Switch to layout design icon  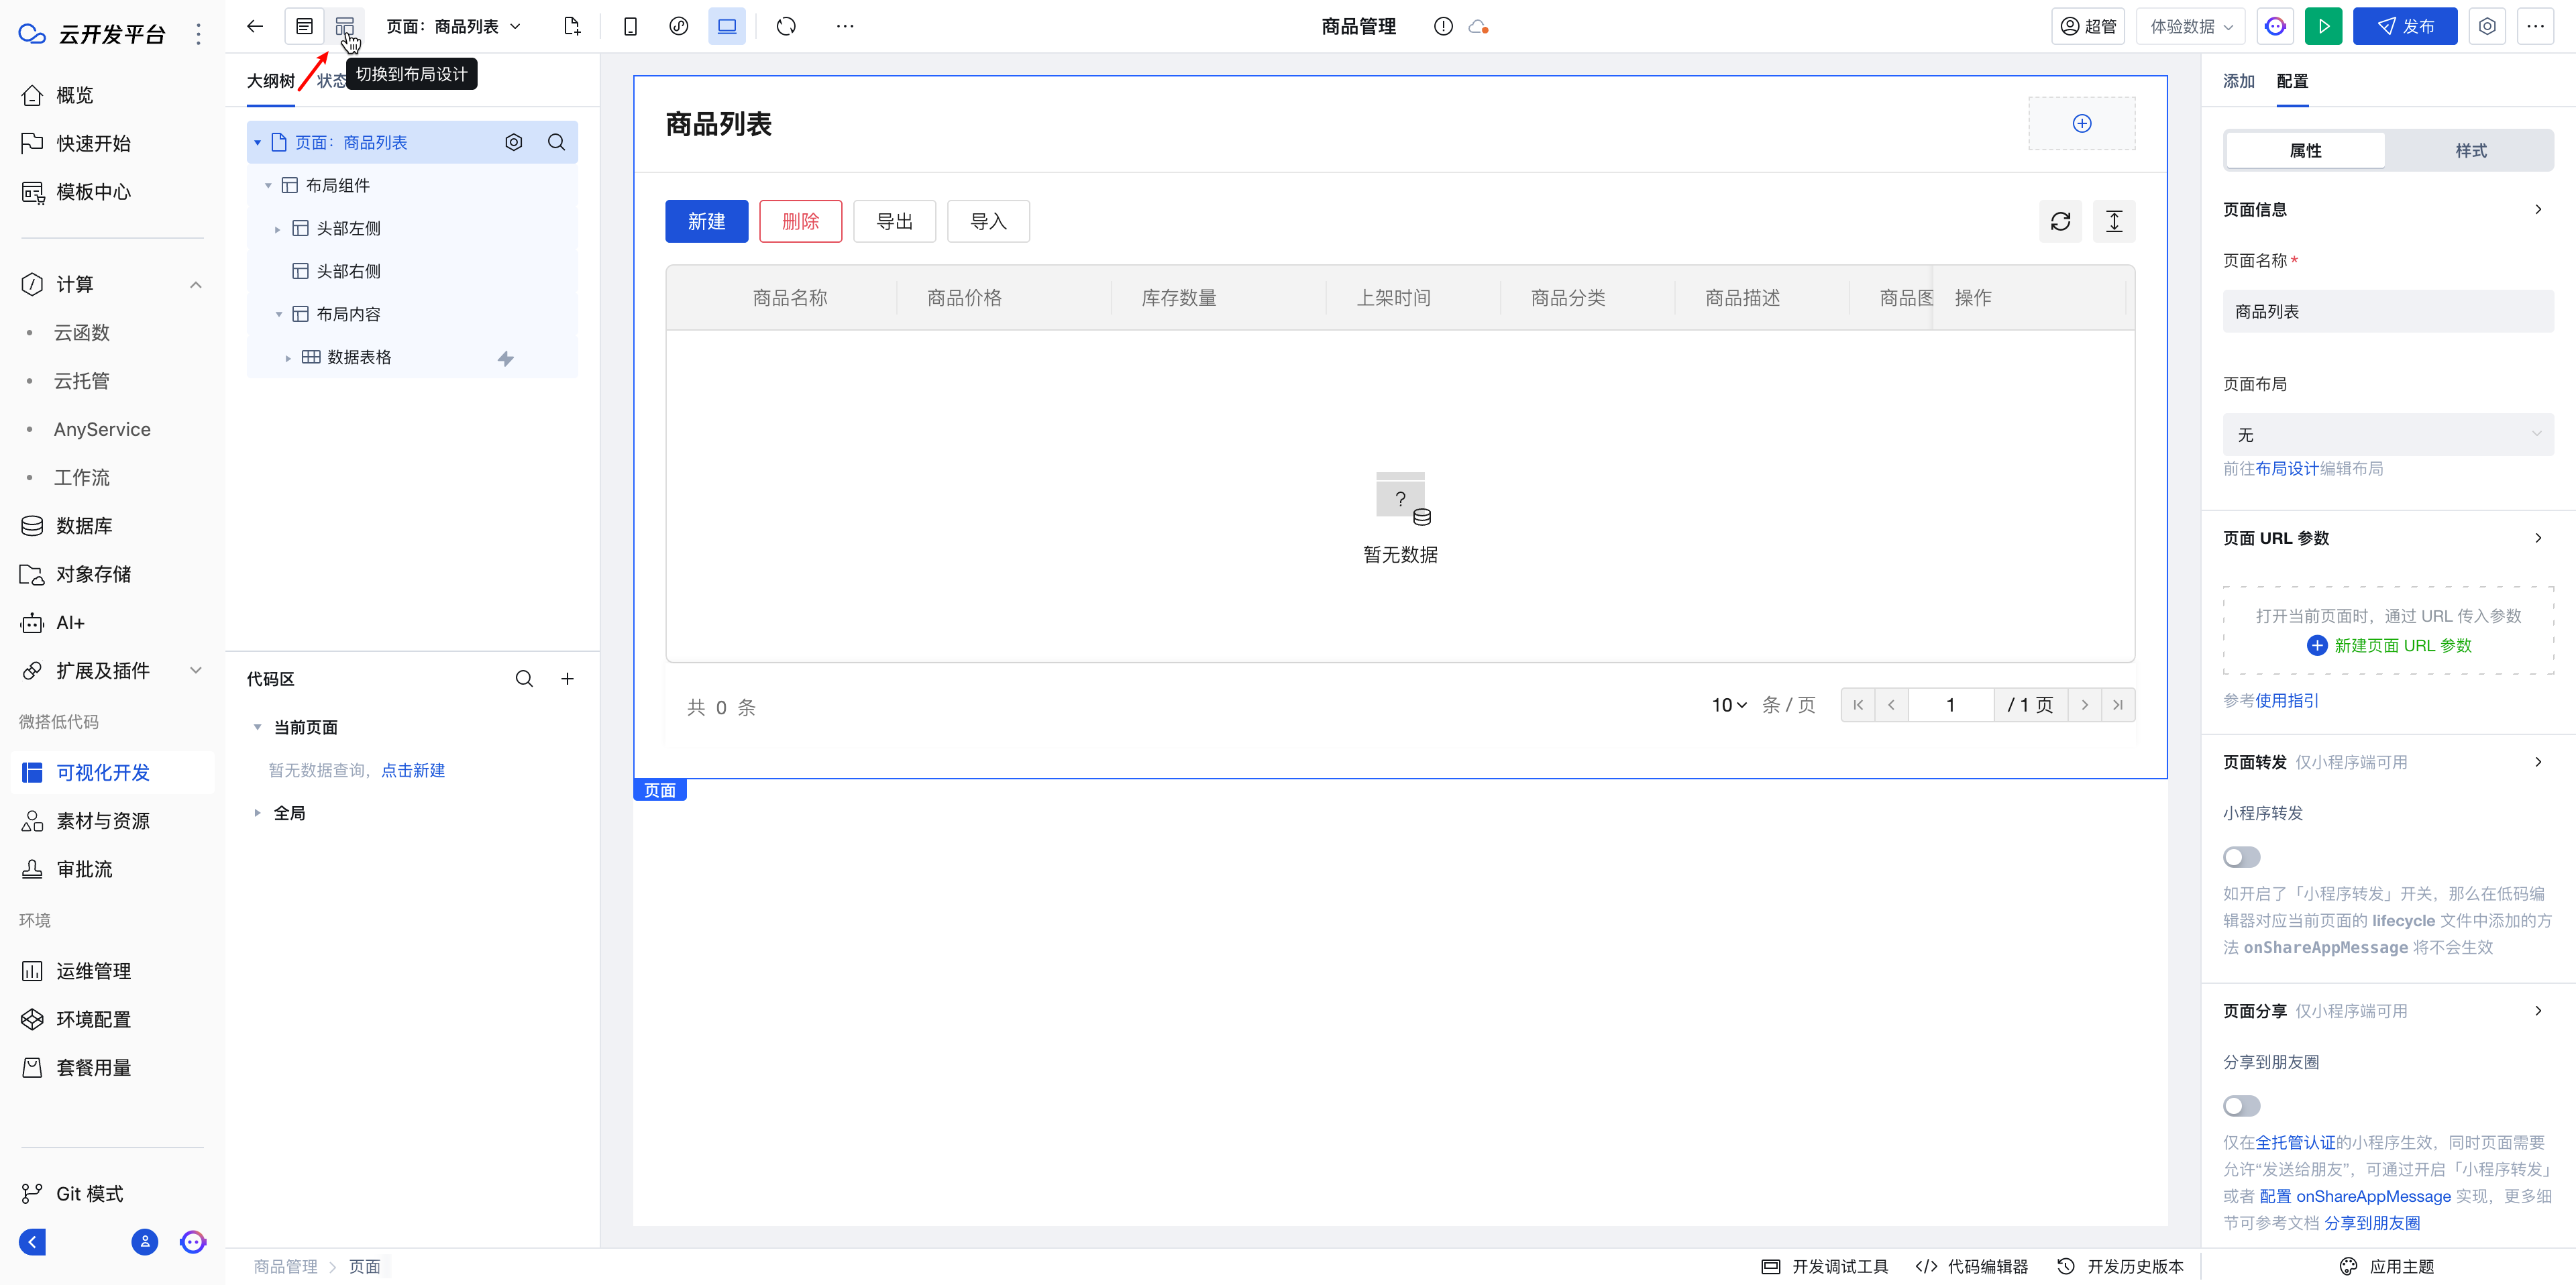(x=344, y=26)
